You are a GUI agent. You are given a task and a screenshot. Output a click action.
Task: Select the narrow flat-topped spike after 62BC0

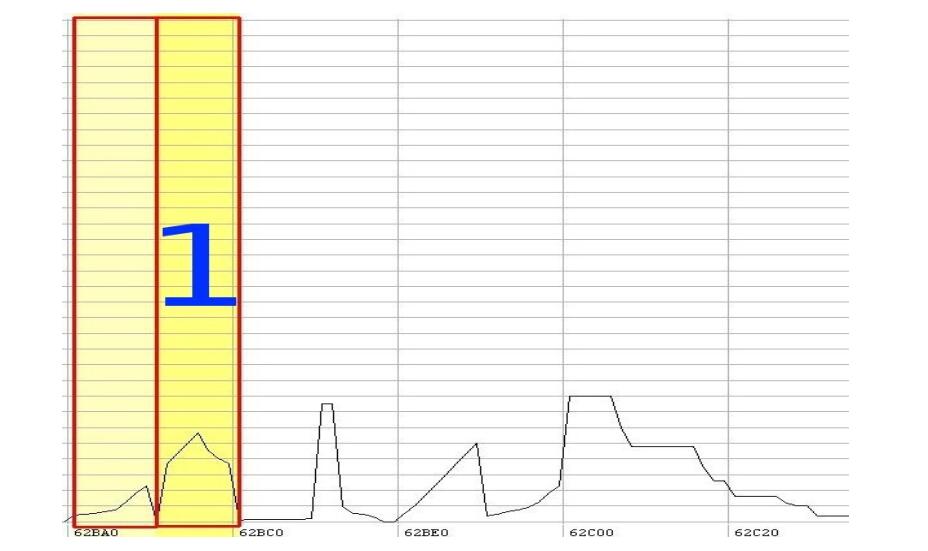[x=327, y=404]
